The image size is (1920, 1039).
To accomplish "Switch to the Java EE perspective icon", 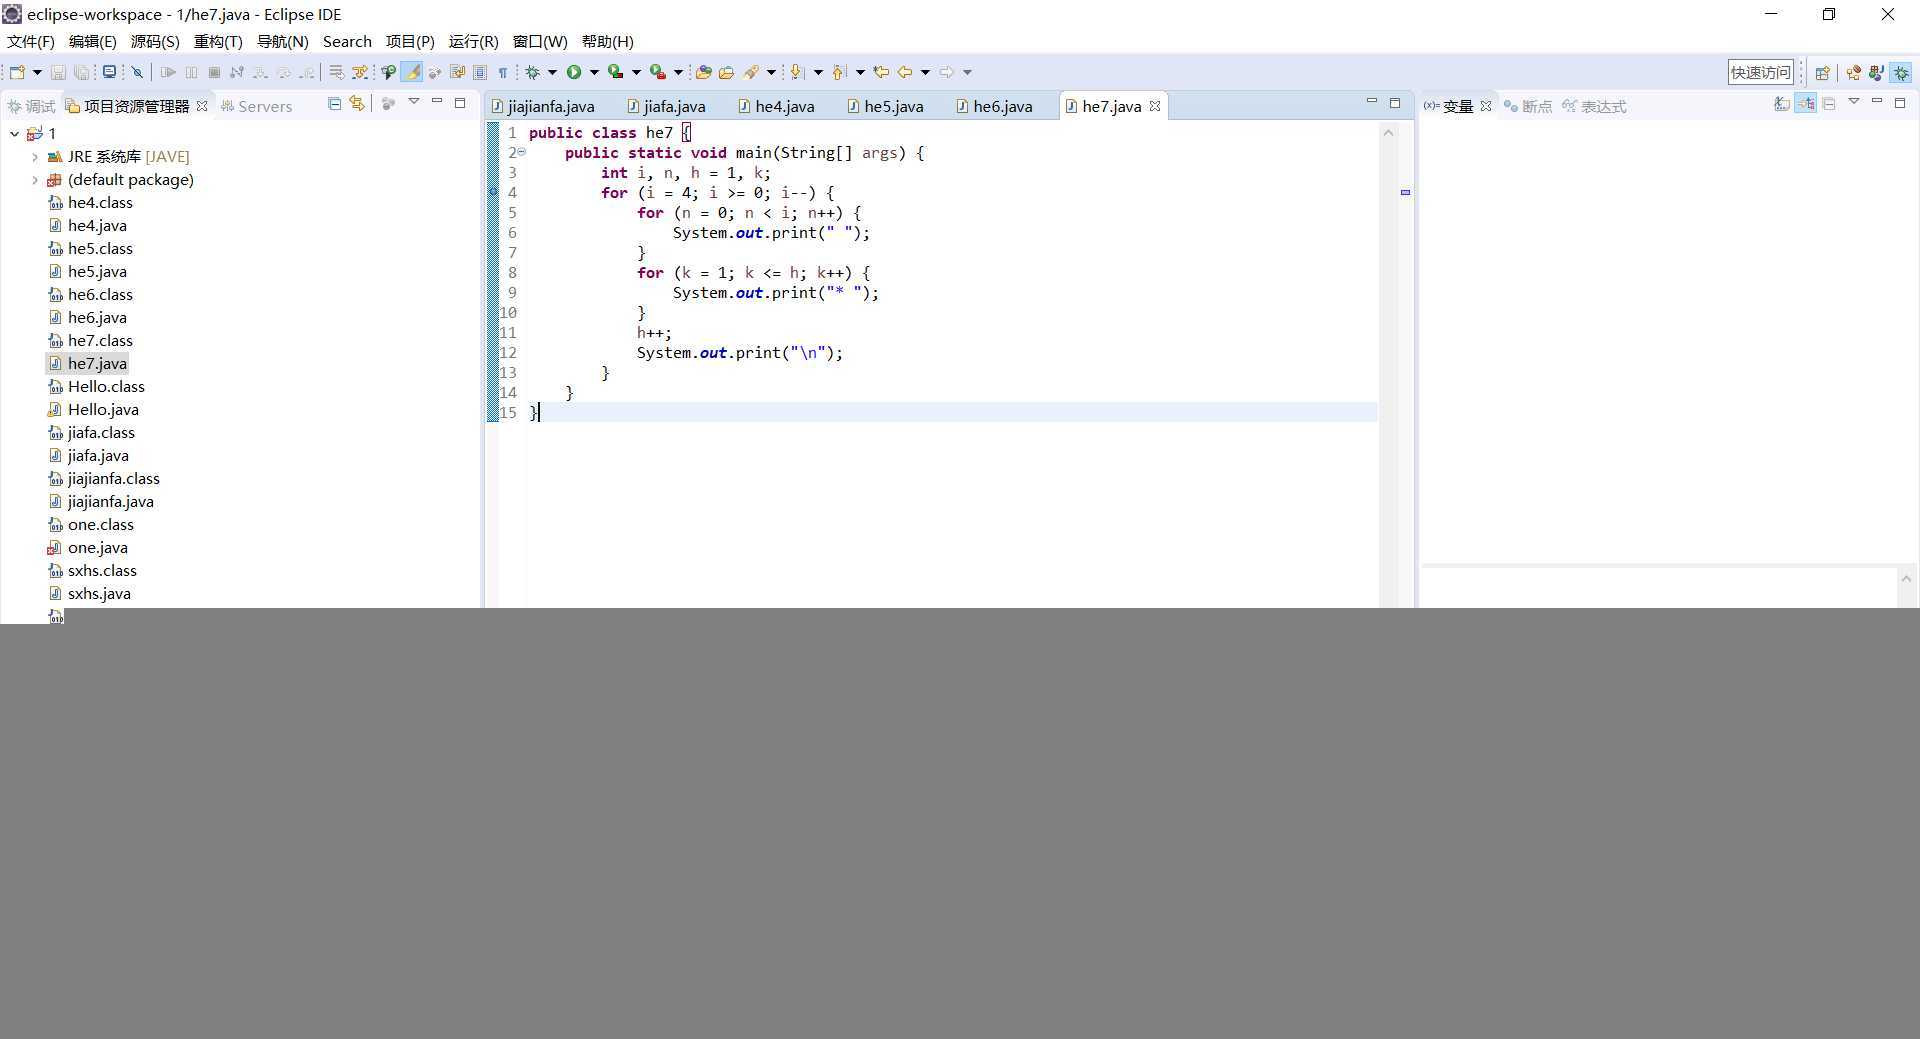I will click(x=1853, y=72).
